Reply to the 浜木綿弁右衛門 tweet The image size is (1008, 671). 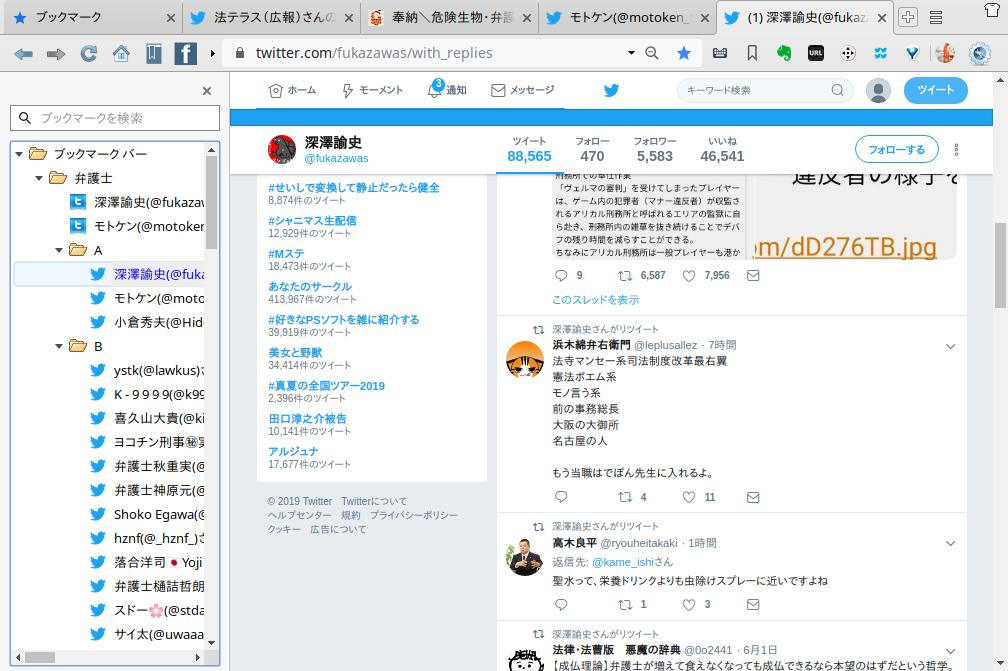point(561,497)
